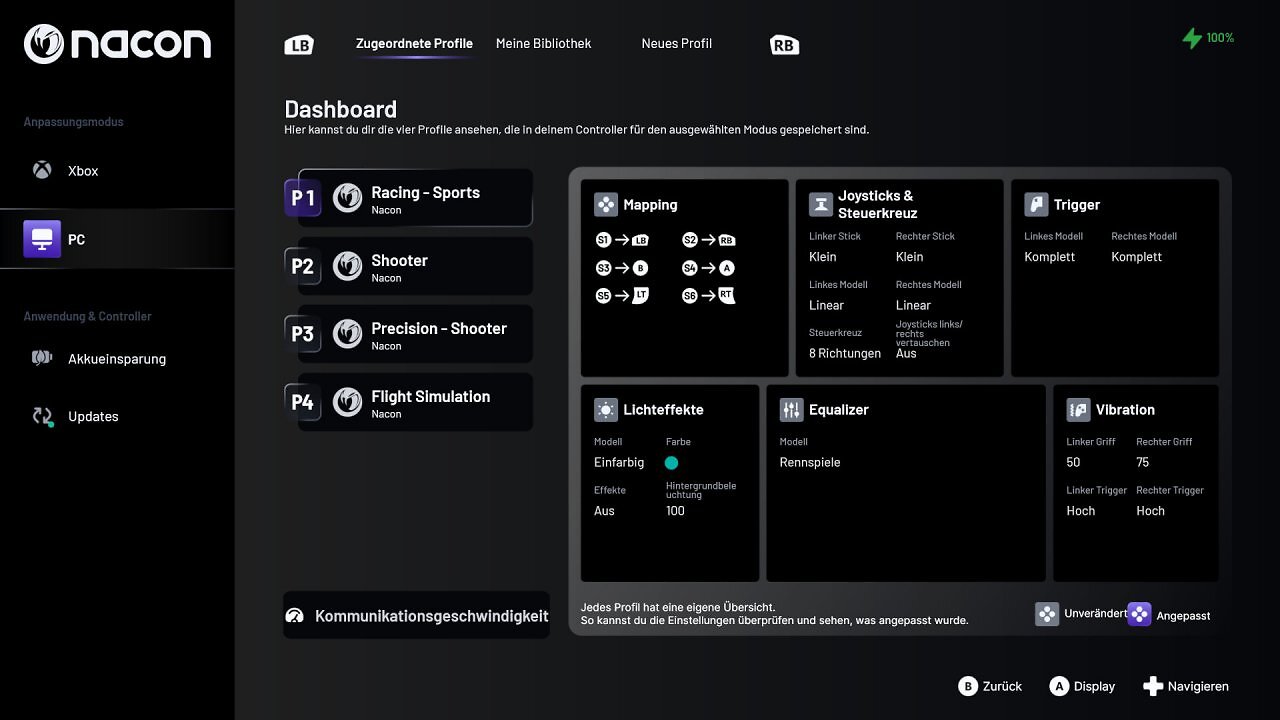Click the Unverändert legend icon
The height and width of the screenshot is (720, 1280).
[1047, 614]
